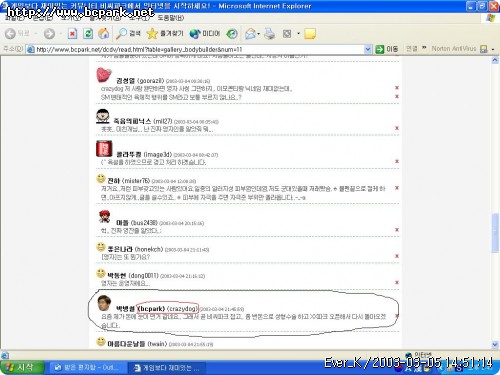Expand the Links (연결) toolbar chevron

pyautogui.click(x=424, y=48)
